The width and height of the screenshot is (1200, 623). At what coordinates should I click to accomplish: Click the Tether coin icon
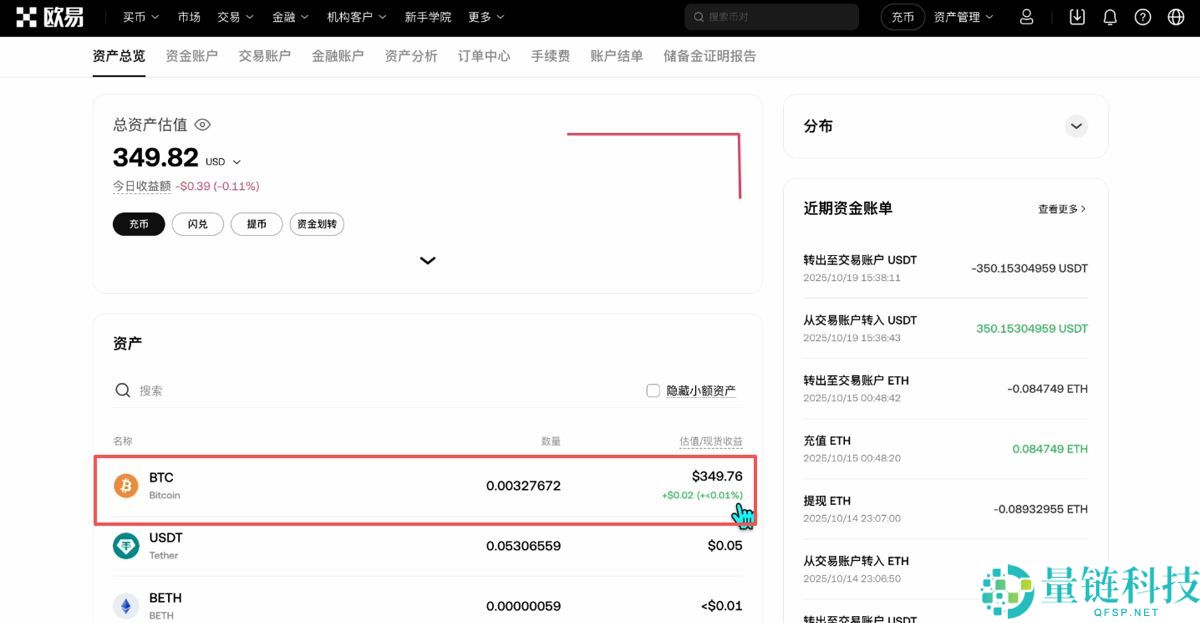click(x=124, y=545)
